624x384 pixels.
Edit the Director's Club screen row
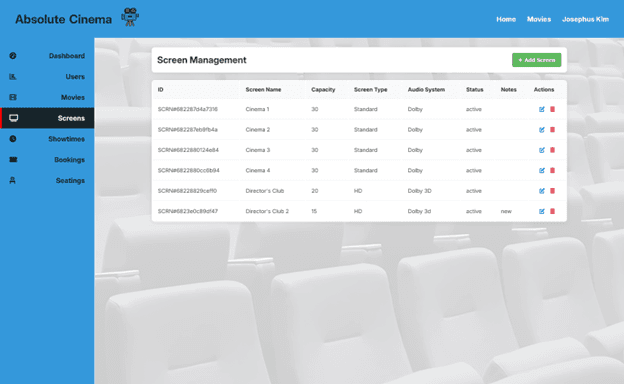[542, 191]
